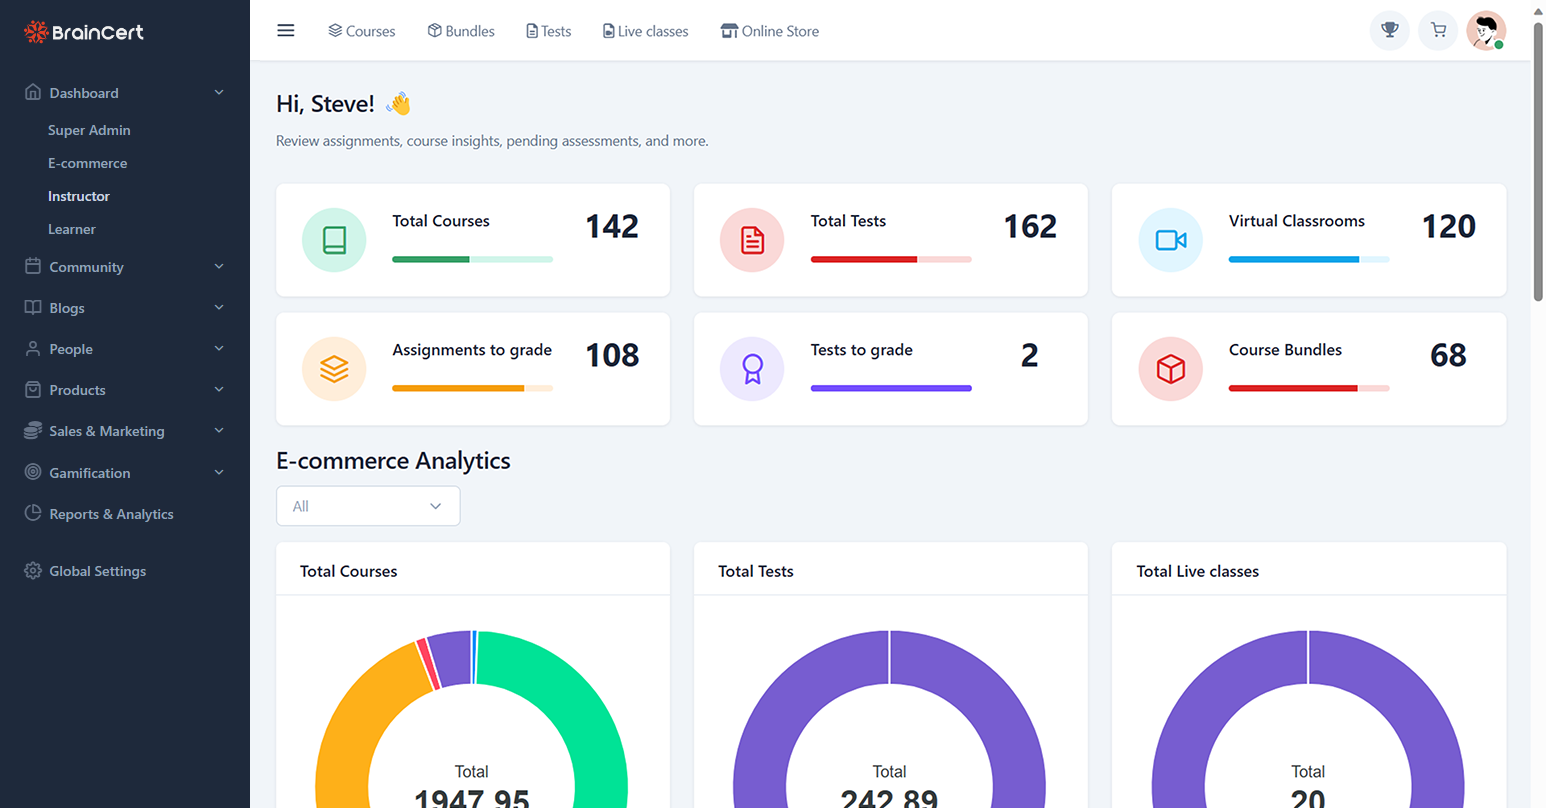Open the Online Store from the top bar
Viewport: 1546px width, 808px height.
click(769, 30)
